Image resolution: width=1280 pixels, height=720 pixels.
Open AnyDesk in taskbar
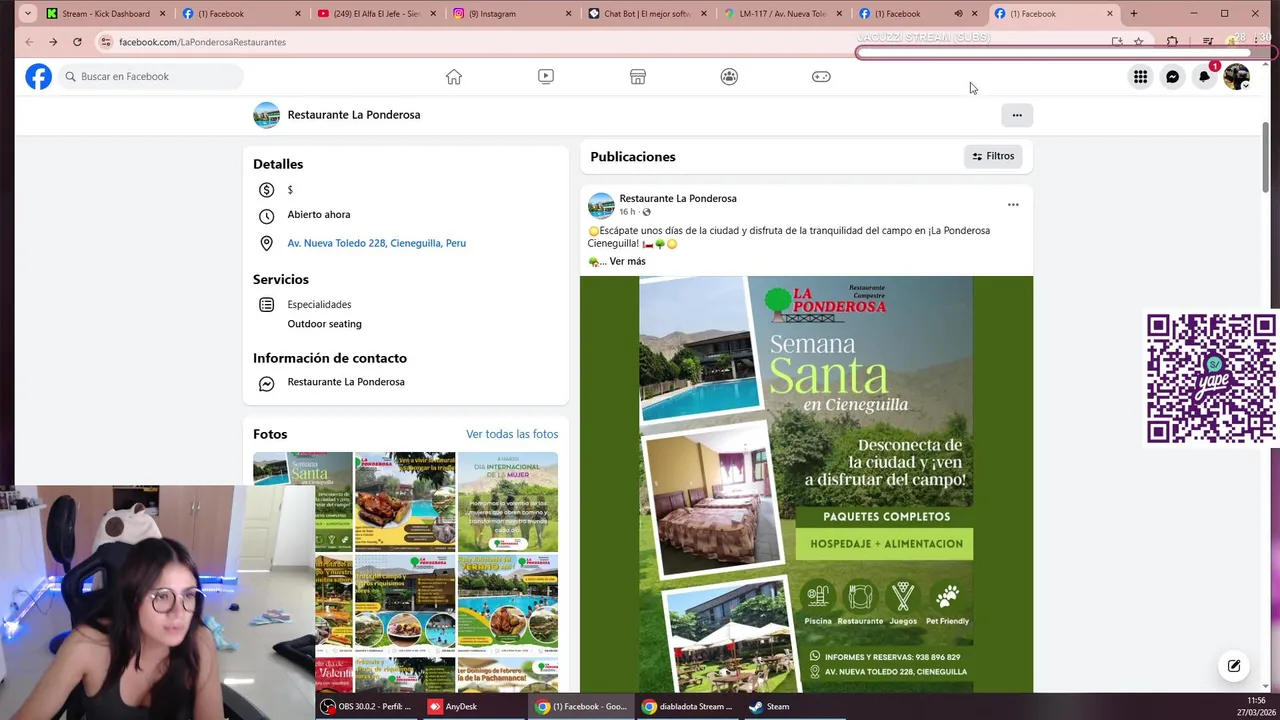452,707
